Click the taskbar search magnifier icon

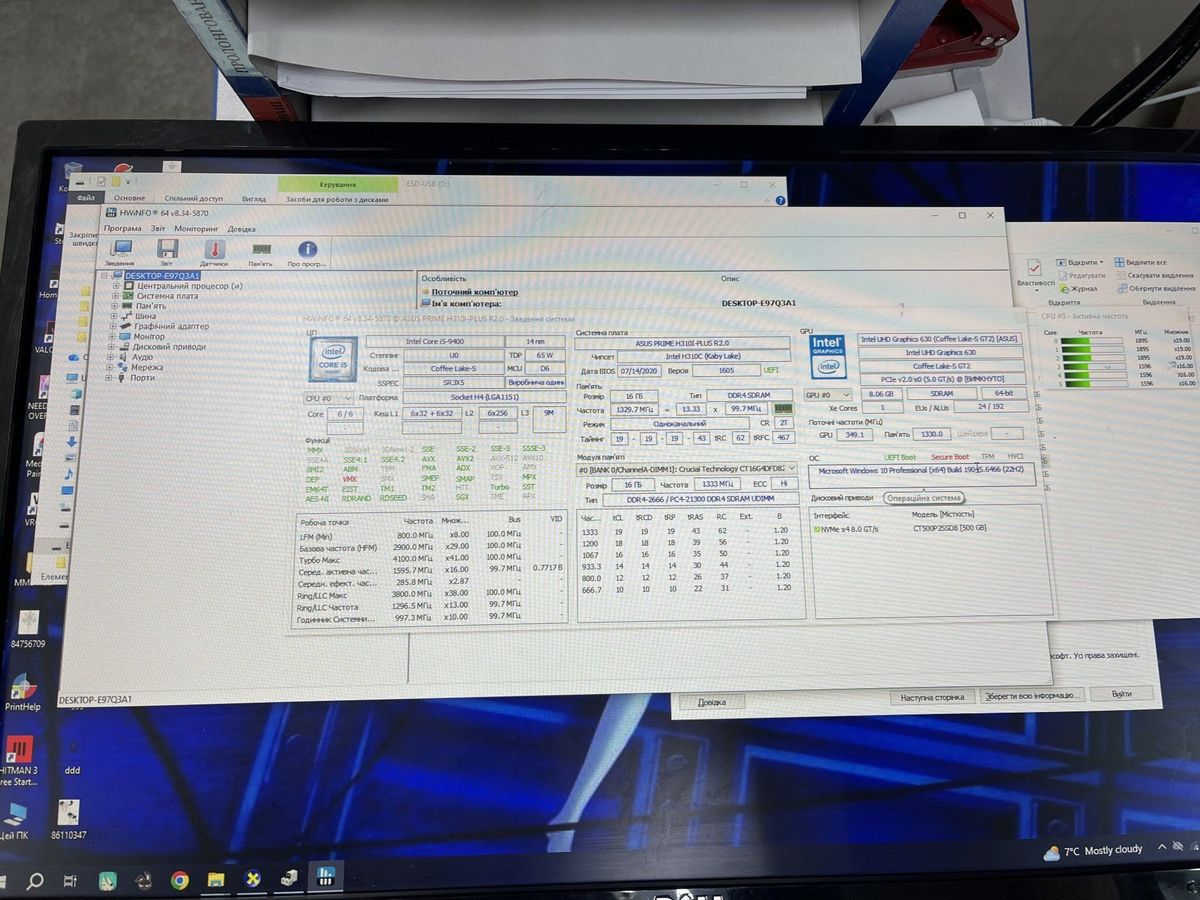tap(35, 881)
